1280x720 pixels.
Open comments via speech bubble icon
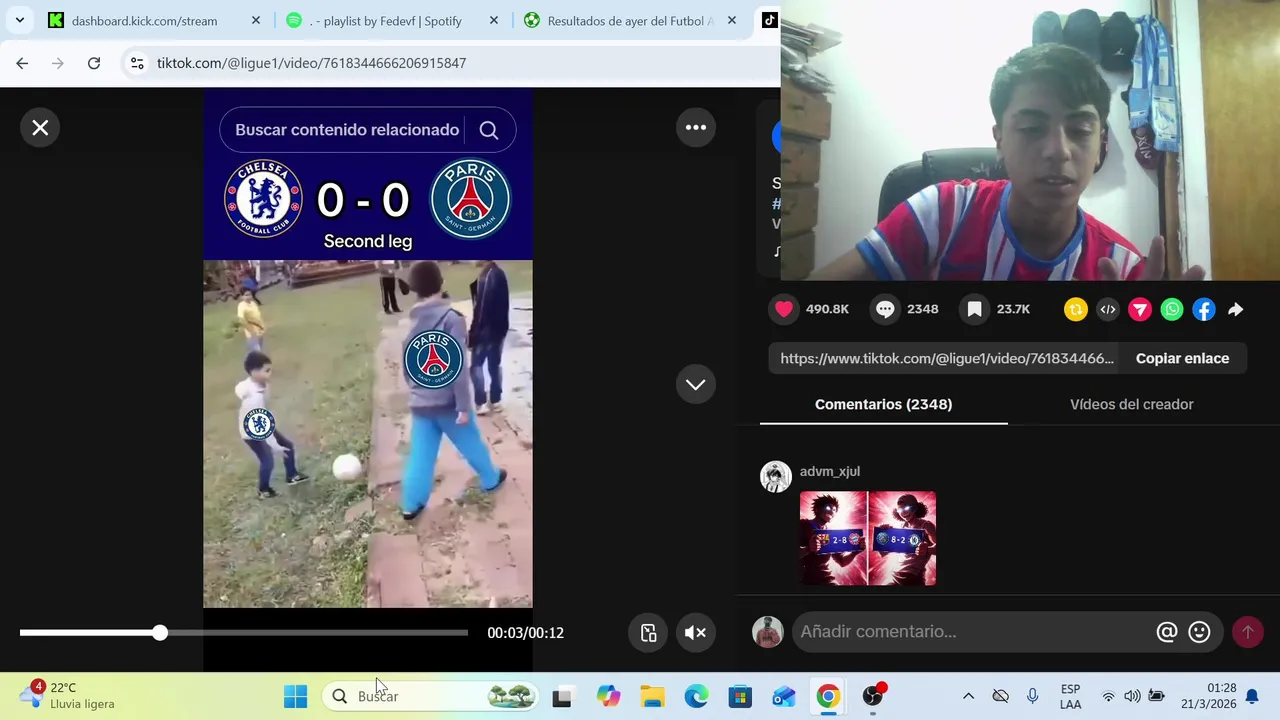(885, 309)
